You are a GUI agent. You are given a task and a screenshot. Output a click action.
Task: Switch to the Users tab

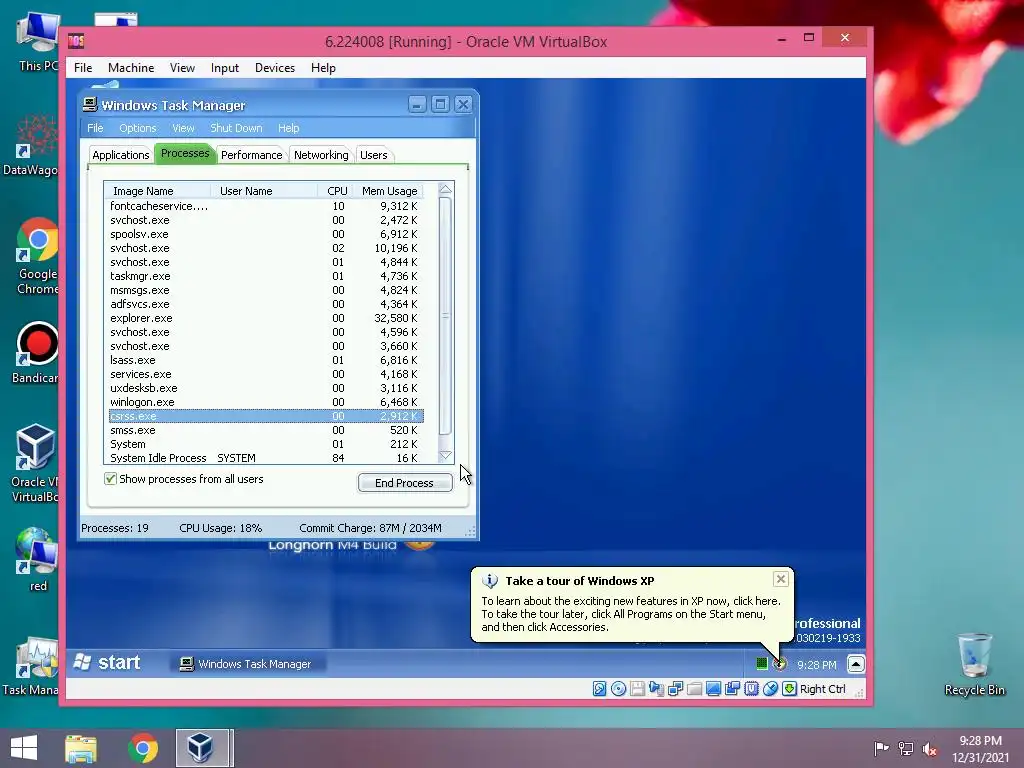(x=374, y=155)
